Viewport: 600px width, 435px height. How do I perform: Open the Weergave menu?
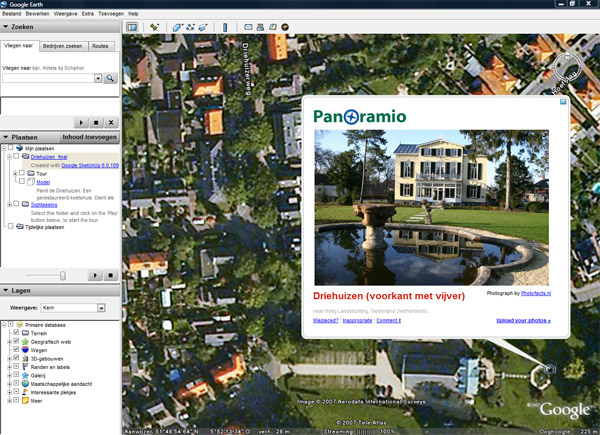pyautogui.click(x=65, y=14)
